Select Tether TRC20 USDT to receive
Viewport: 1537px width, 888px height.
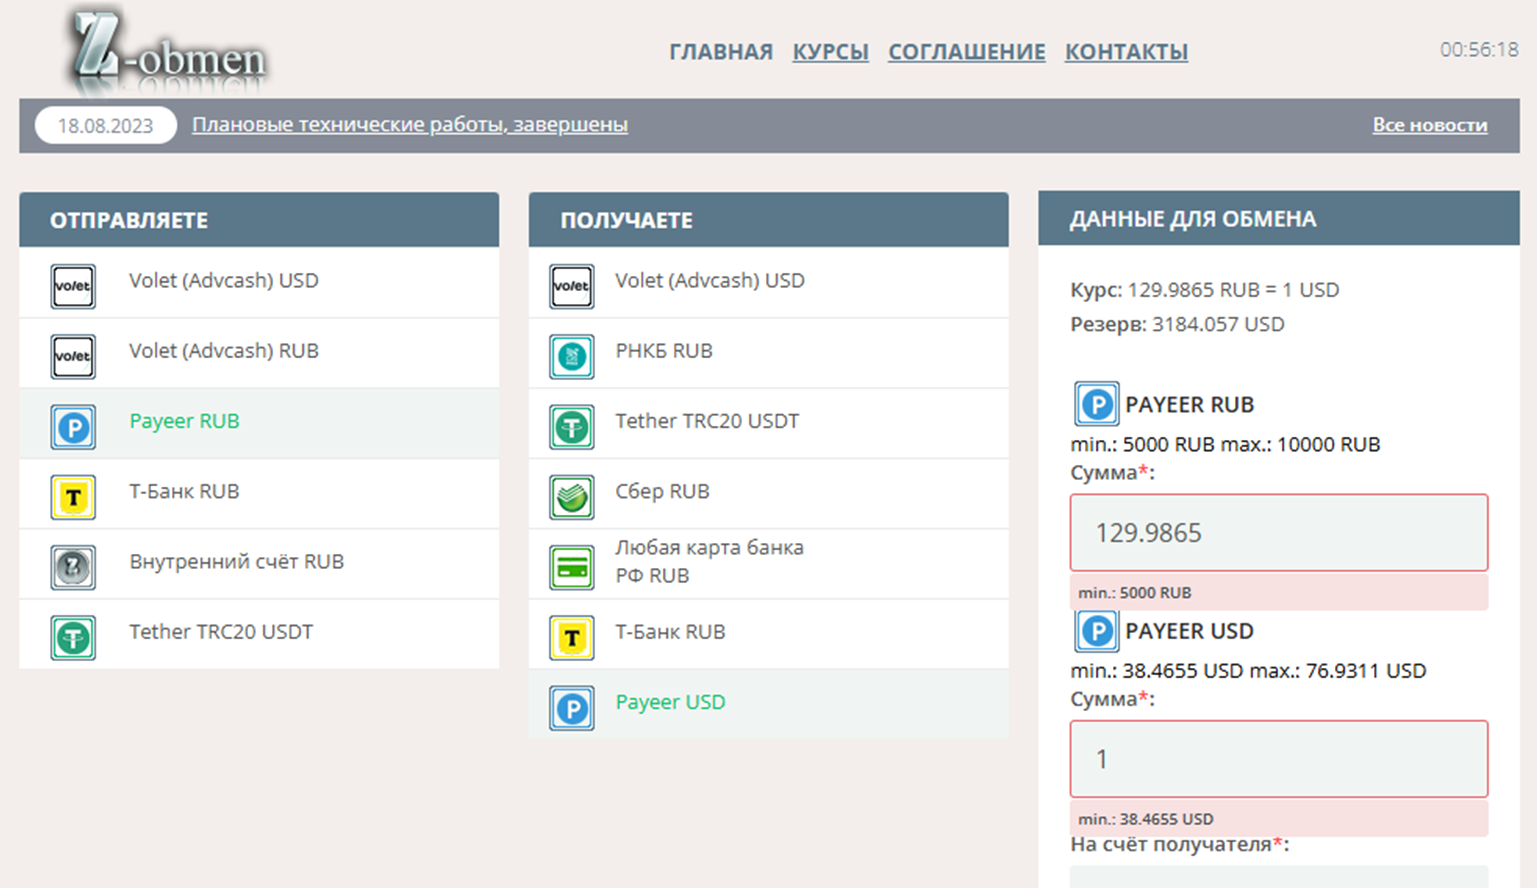706,421
